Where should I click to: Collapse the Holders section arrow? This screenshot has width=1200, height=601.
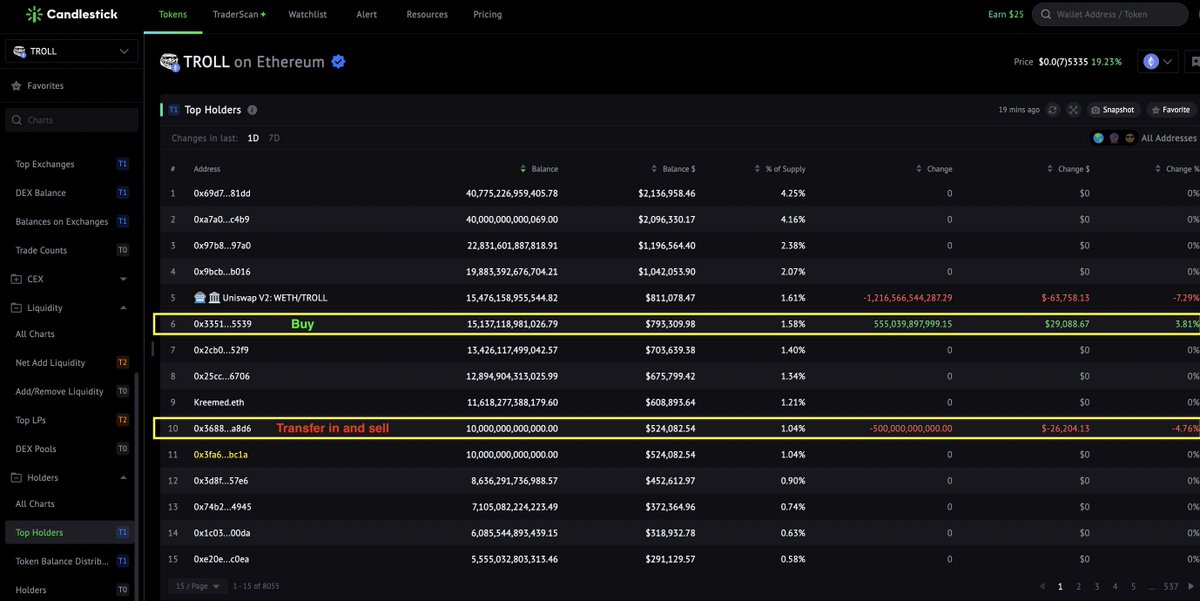[x=123, y=478]
